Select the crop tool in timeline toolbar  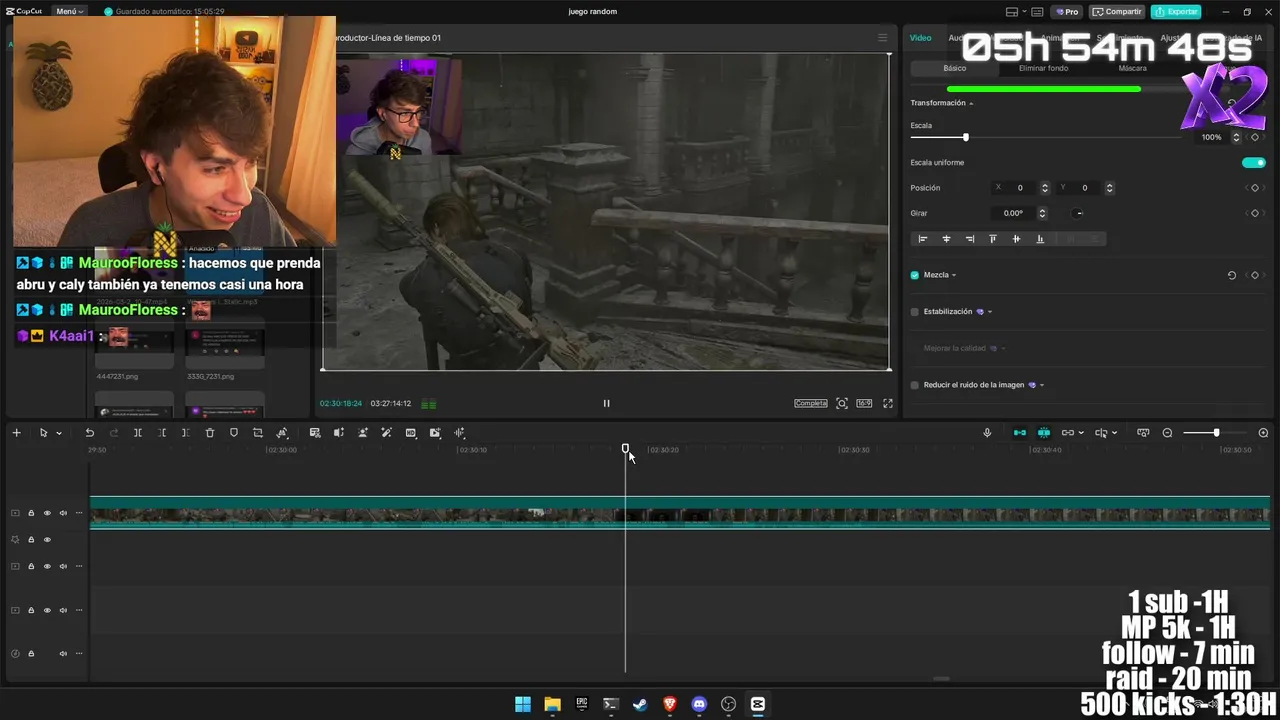(258, 433)
